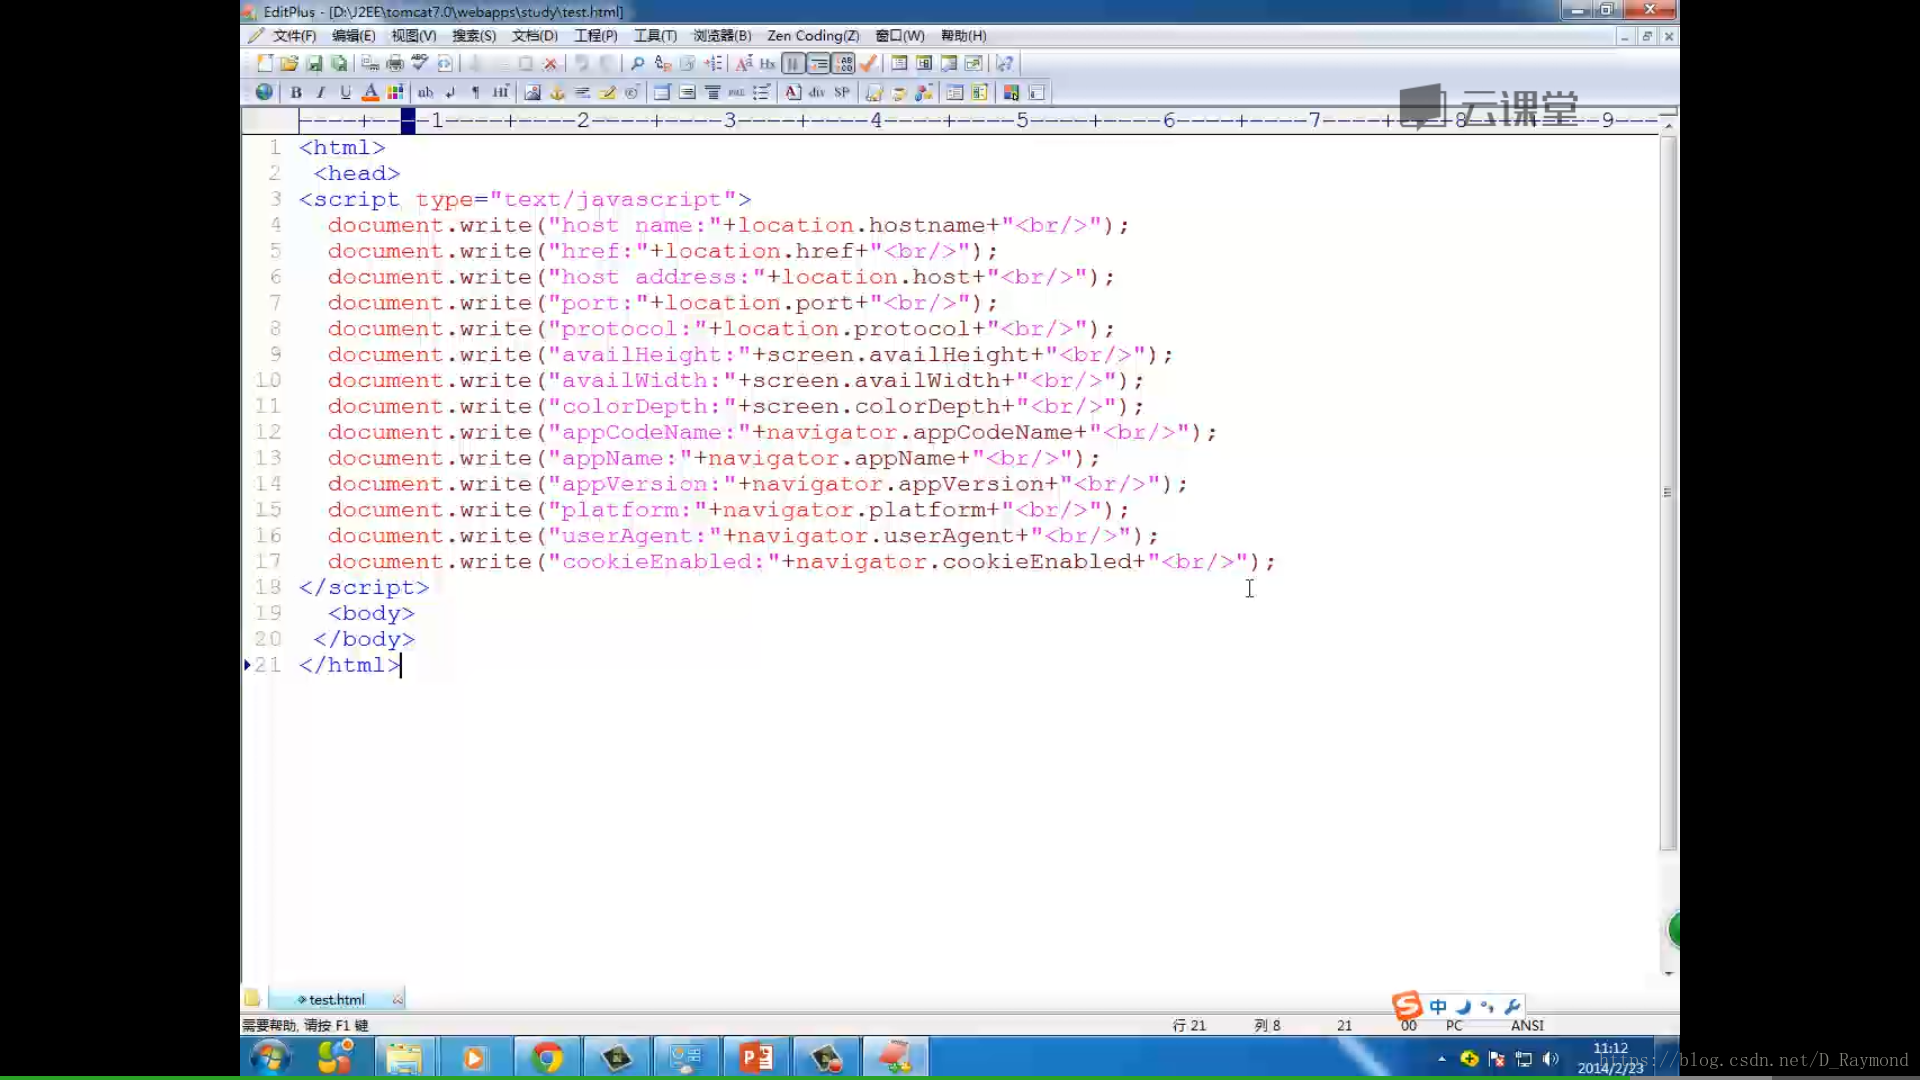Open the Replace tool
The height and width of the screenshot is (1080, 1920).
click(662, 63)
